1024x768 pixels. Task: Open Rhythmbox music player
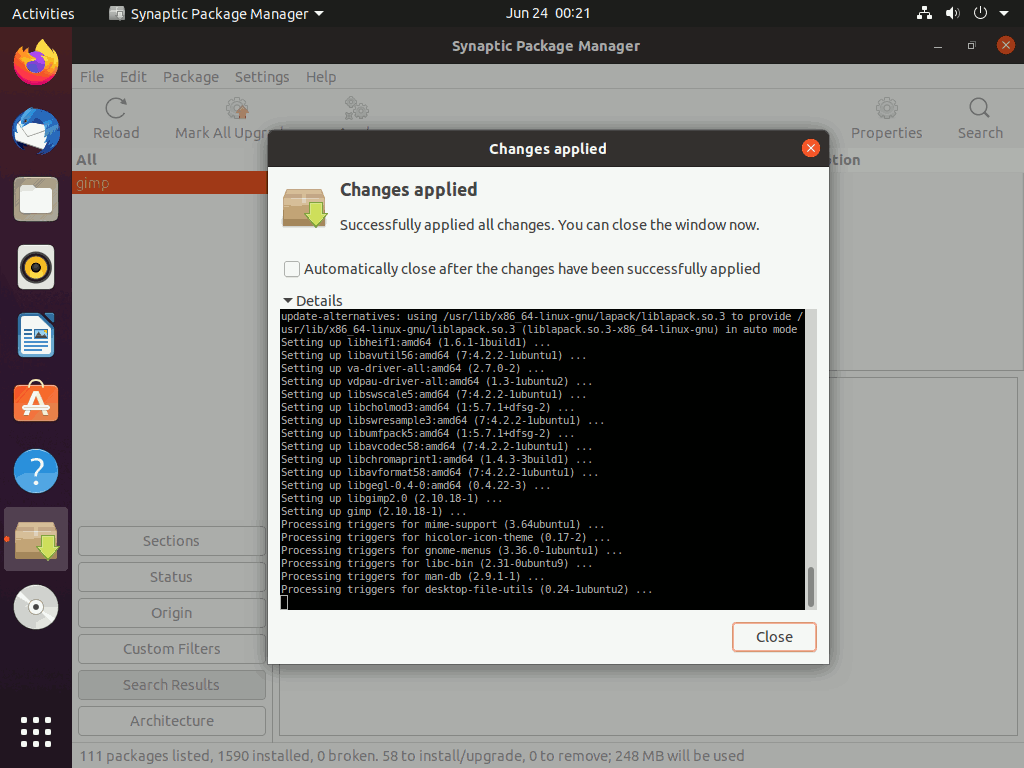point(36,267)
